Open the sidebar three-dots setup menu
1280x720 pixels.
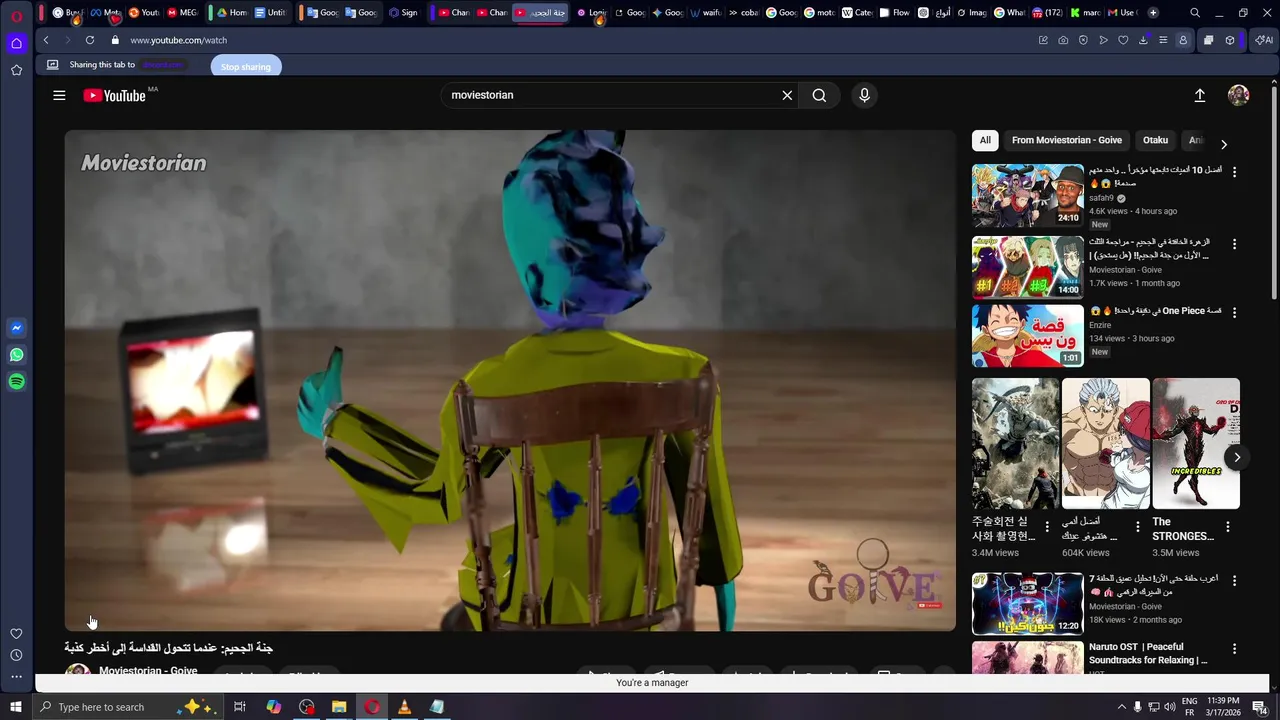16,677
